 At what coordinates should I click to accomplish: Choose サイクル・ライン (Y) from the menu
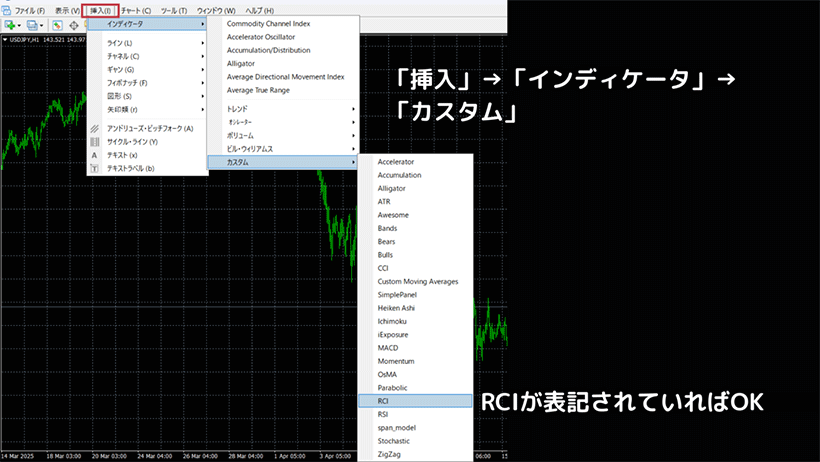tap(147, 142)
